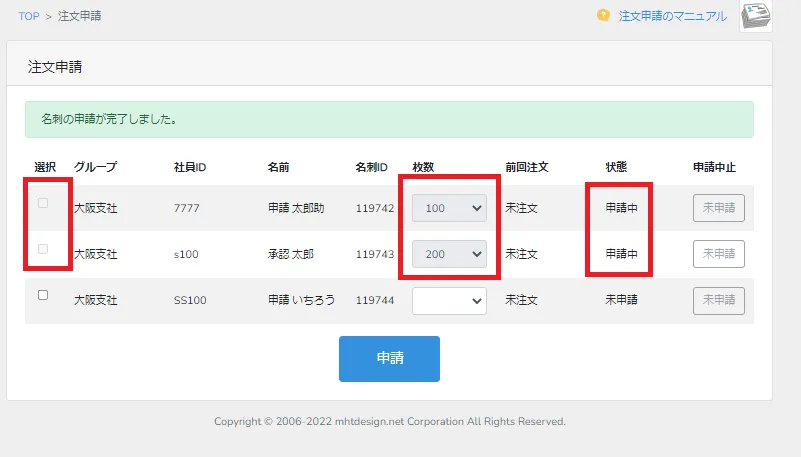801x457 pixels.
Task: Click the 申請中止 column header
Action: [714, 167]
